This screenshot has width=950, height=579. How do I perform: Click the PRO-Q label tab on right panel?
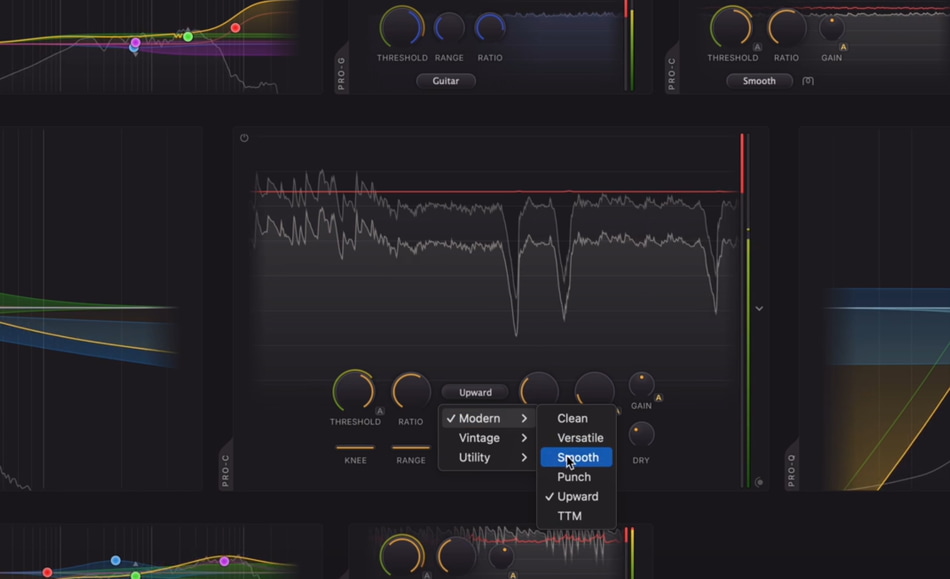coord(791,470)
